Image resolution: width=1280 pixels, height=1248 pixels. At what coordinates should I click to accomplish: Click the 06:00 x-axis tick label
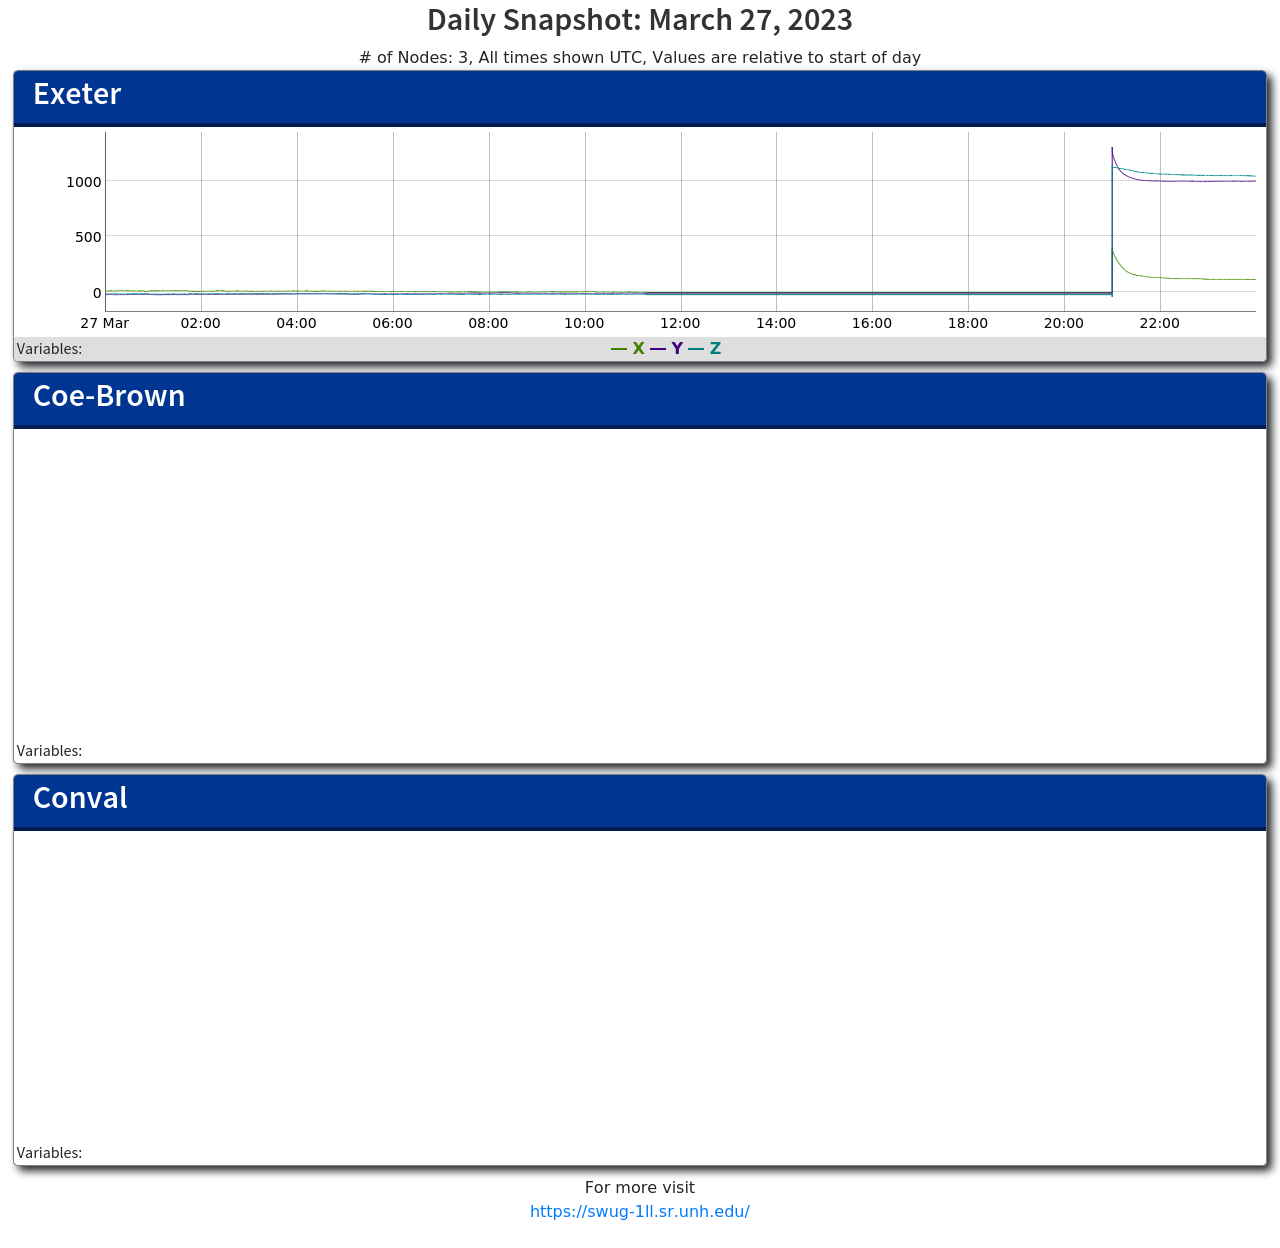point(393,323)
